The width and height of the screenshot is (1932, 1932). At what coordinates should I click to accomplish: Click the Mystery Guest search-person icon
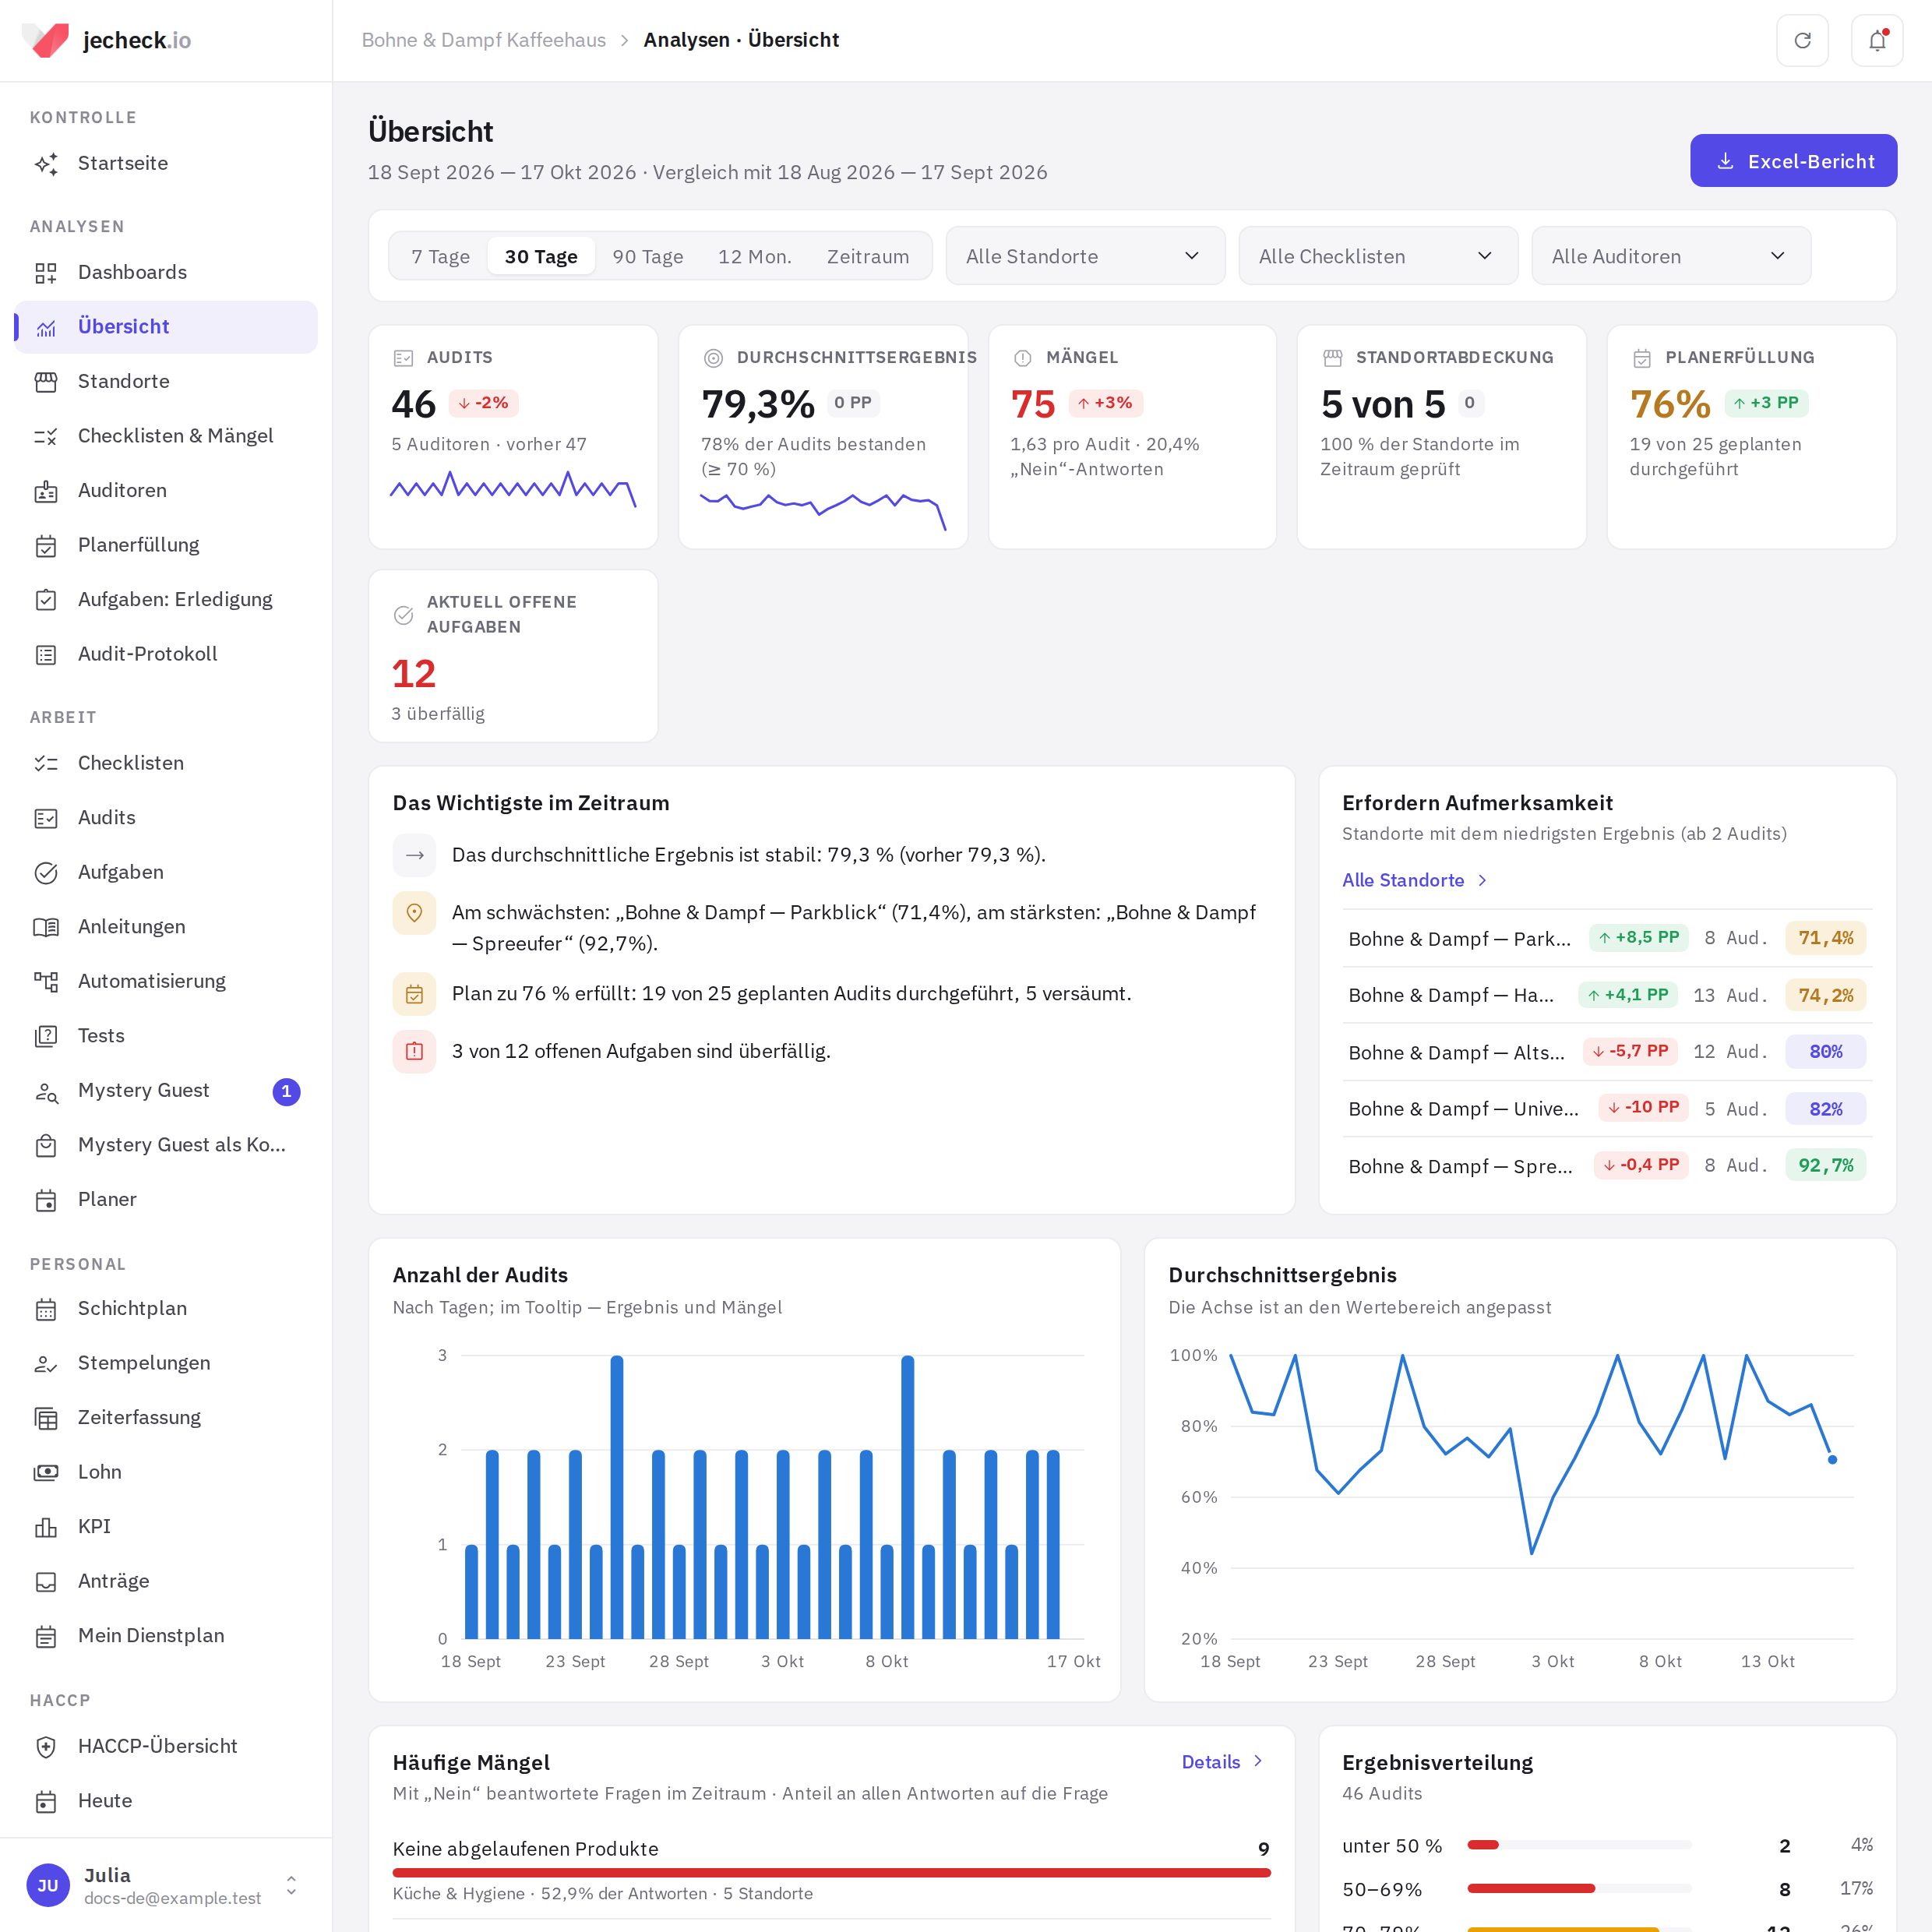point(46,1091)
